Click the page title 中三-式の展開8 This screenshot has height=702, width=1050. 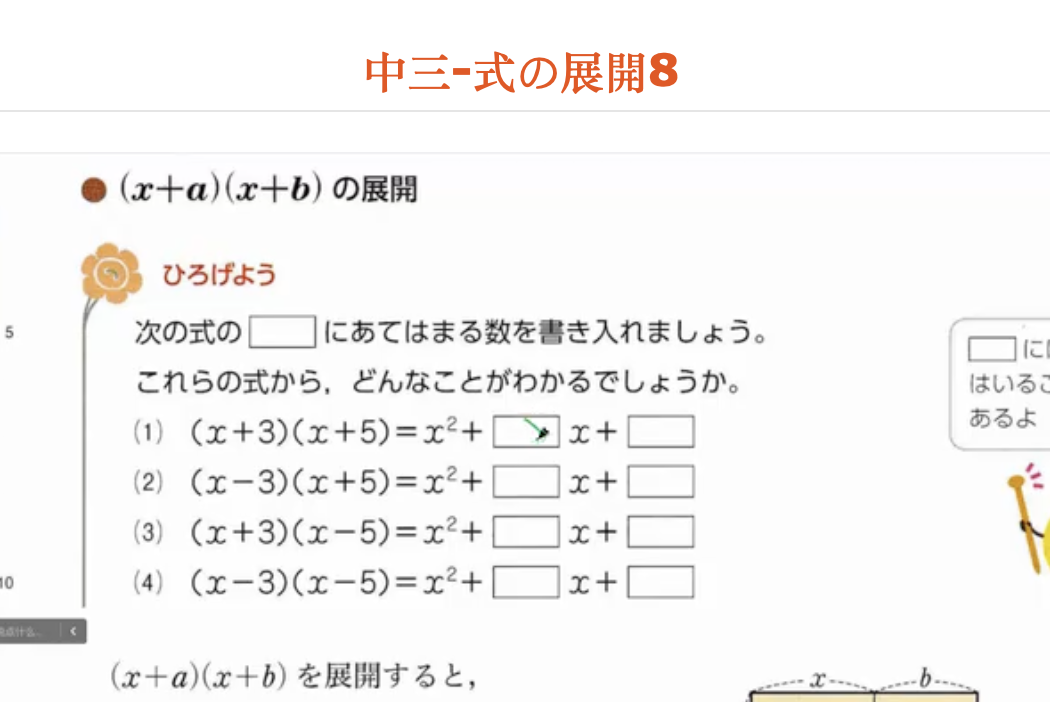[522, 72]
